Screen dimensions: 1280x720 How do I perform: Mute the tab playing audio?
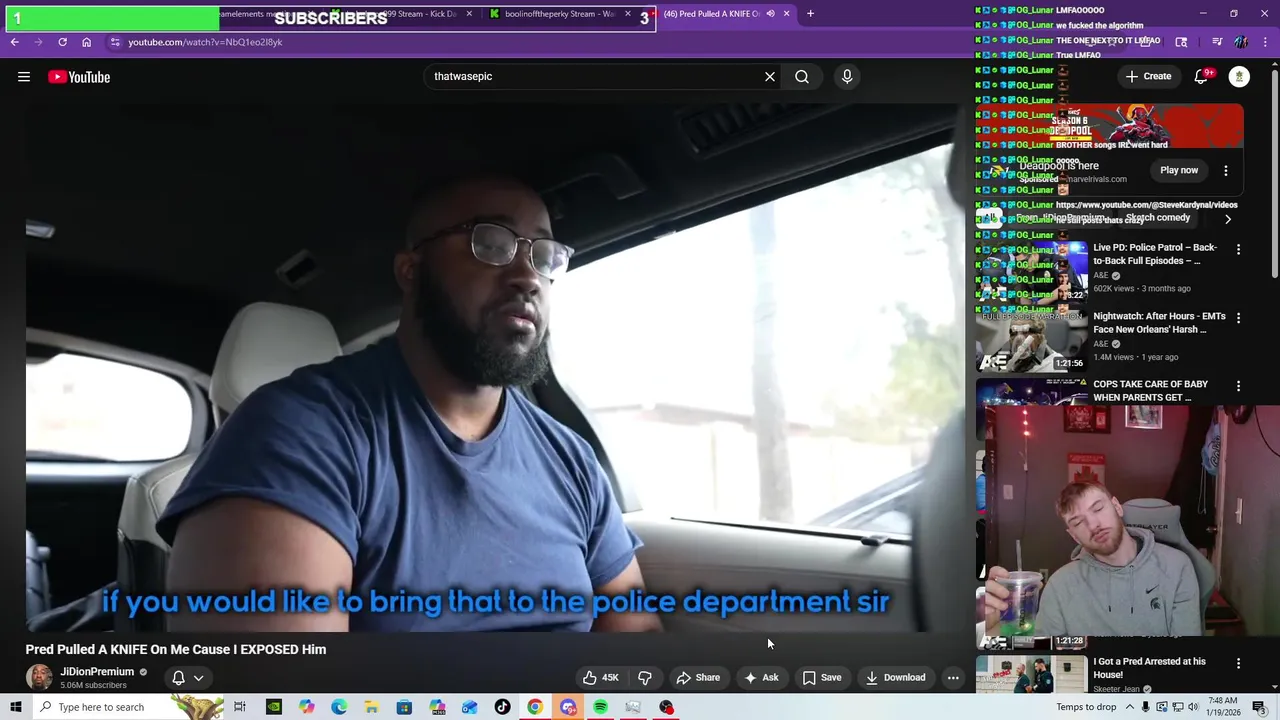[x=770, y=14]
